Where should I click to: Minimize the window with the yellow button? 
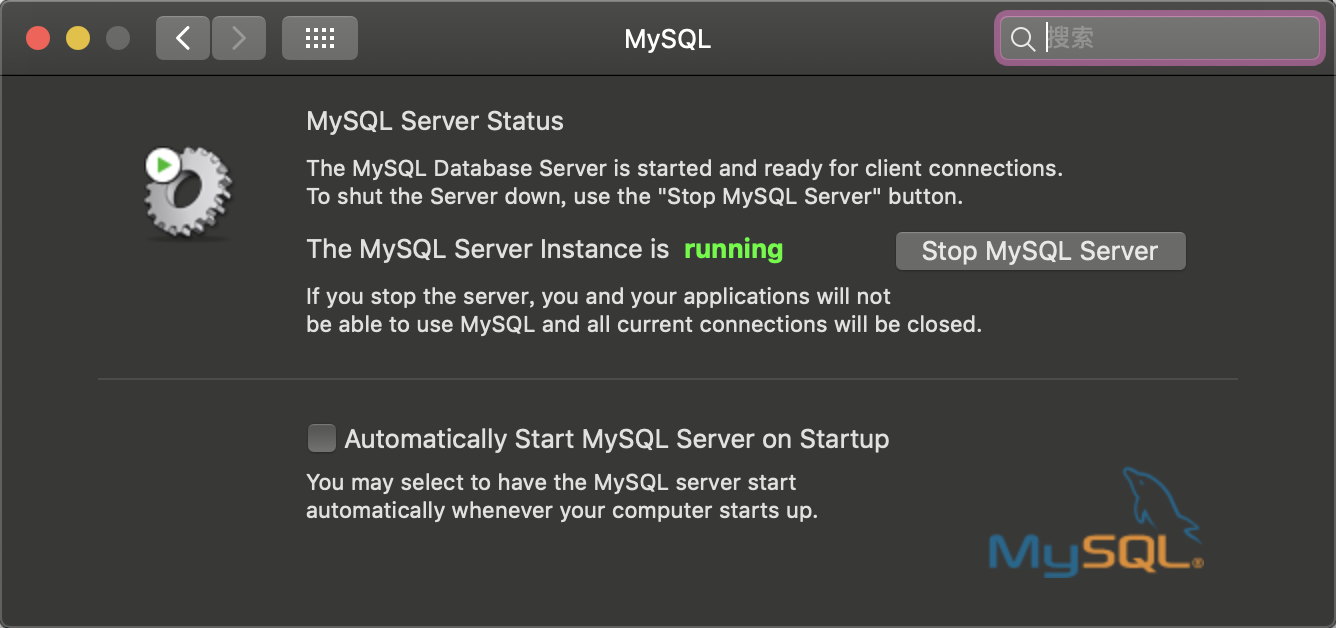pos(78,39)
